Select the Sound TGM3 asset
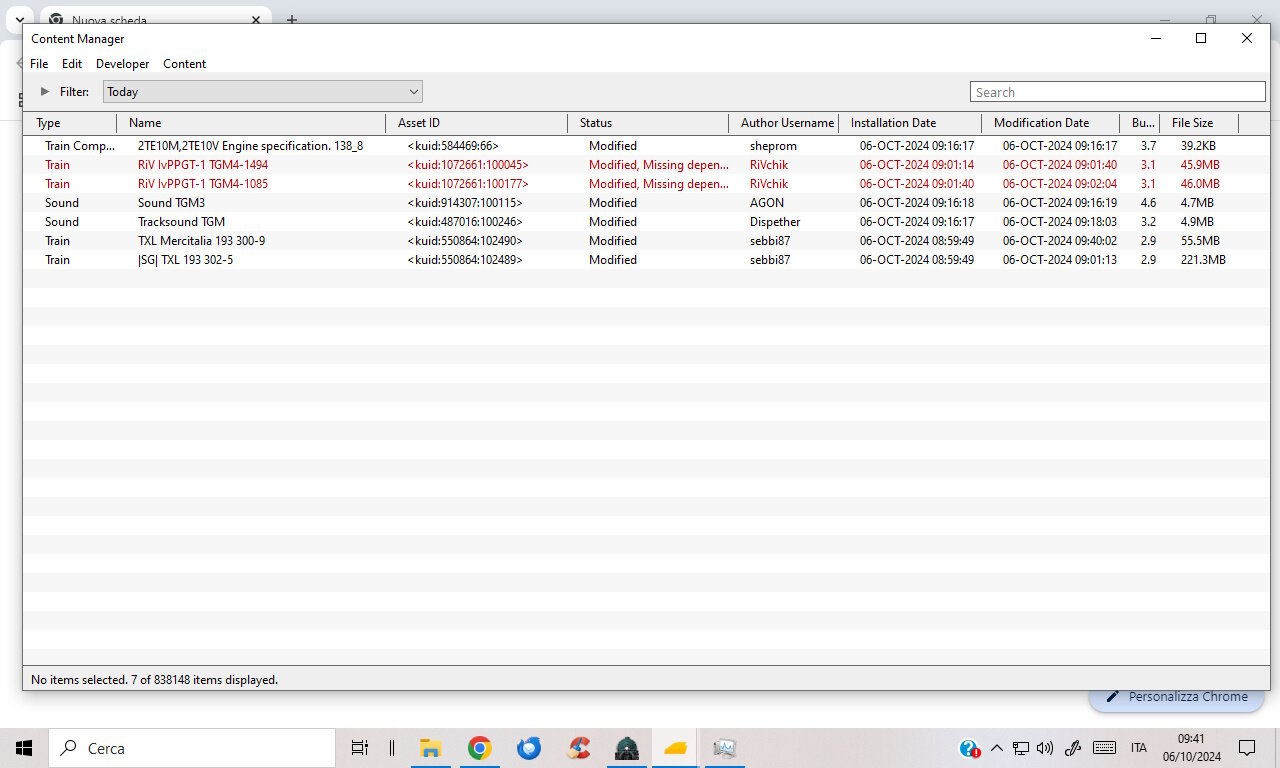This screenshot has width=1280, height=768. click(646, 203)
